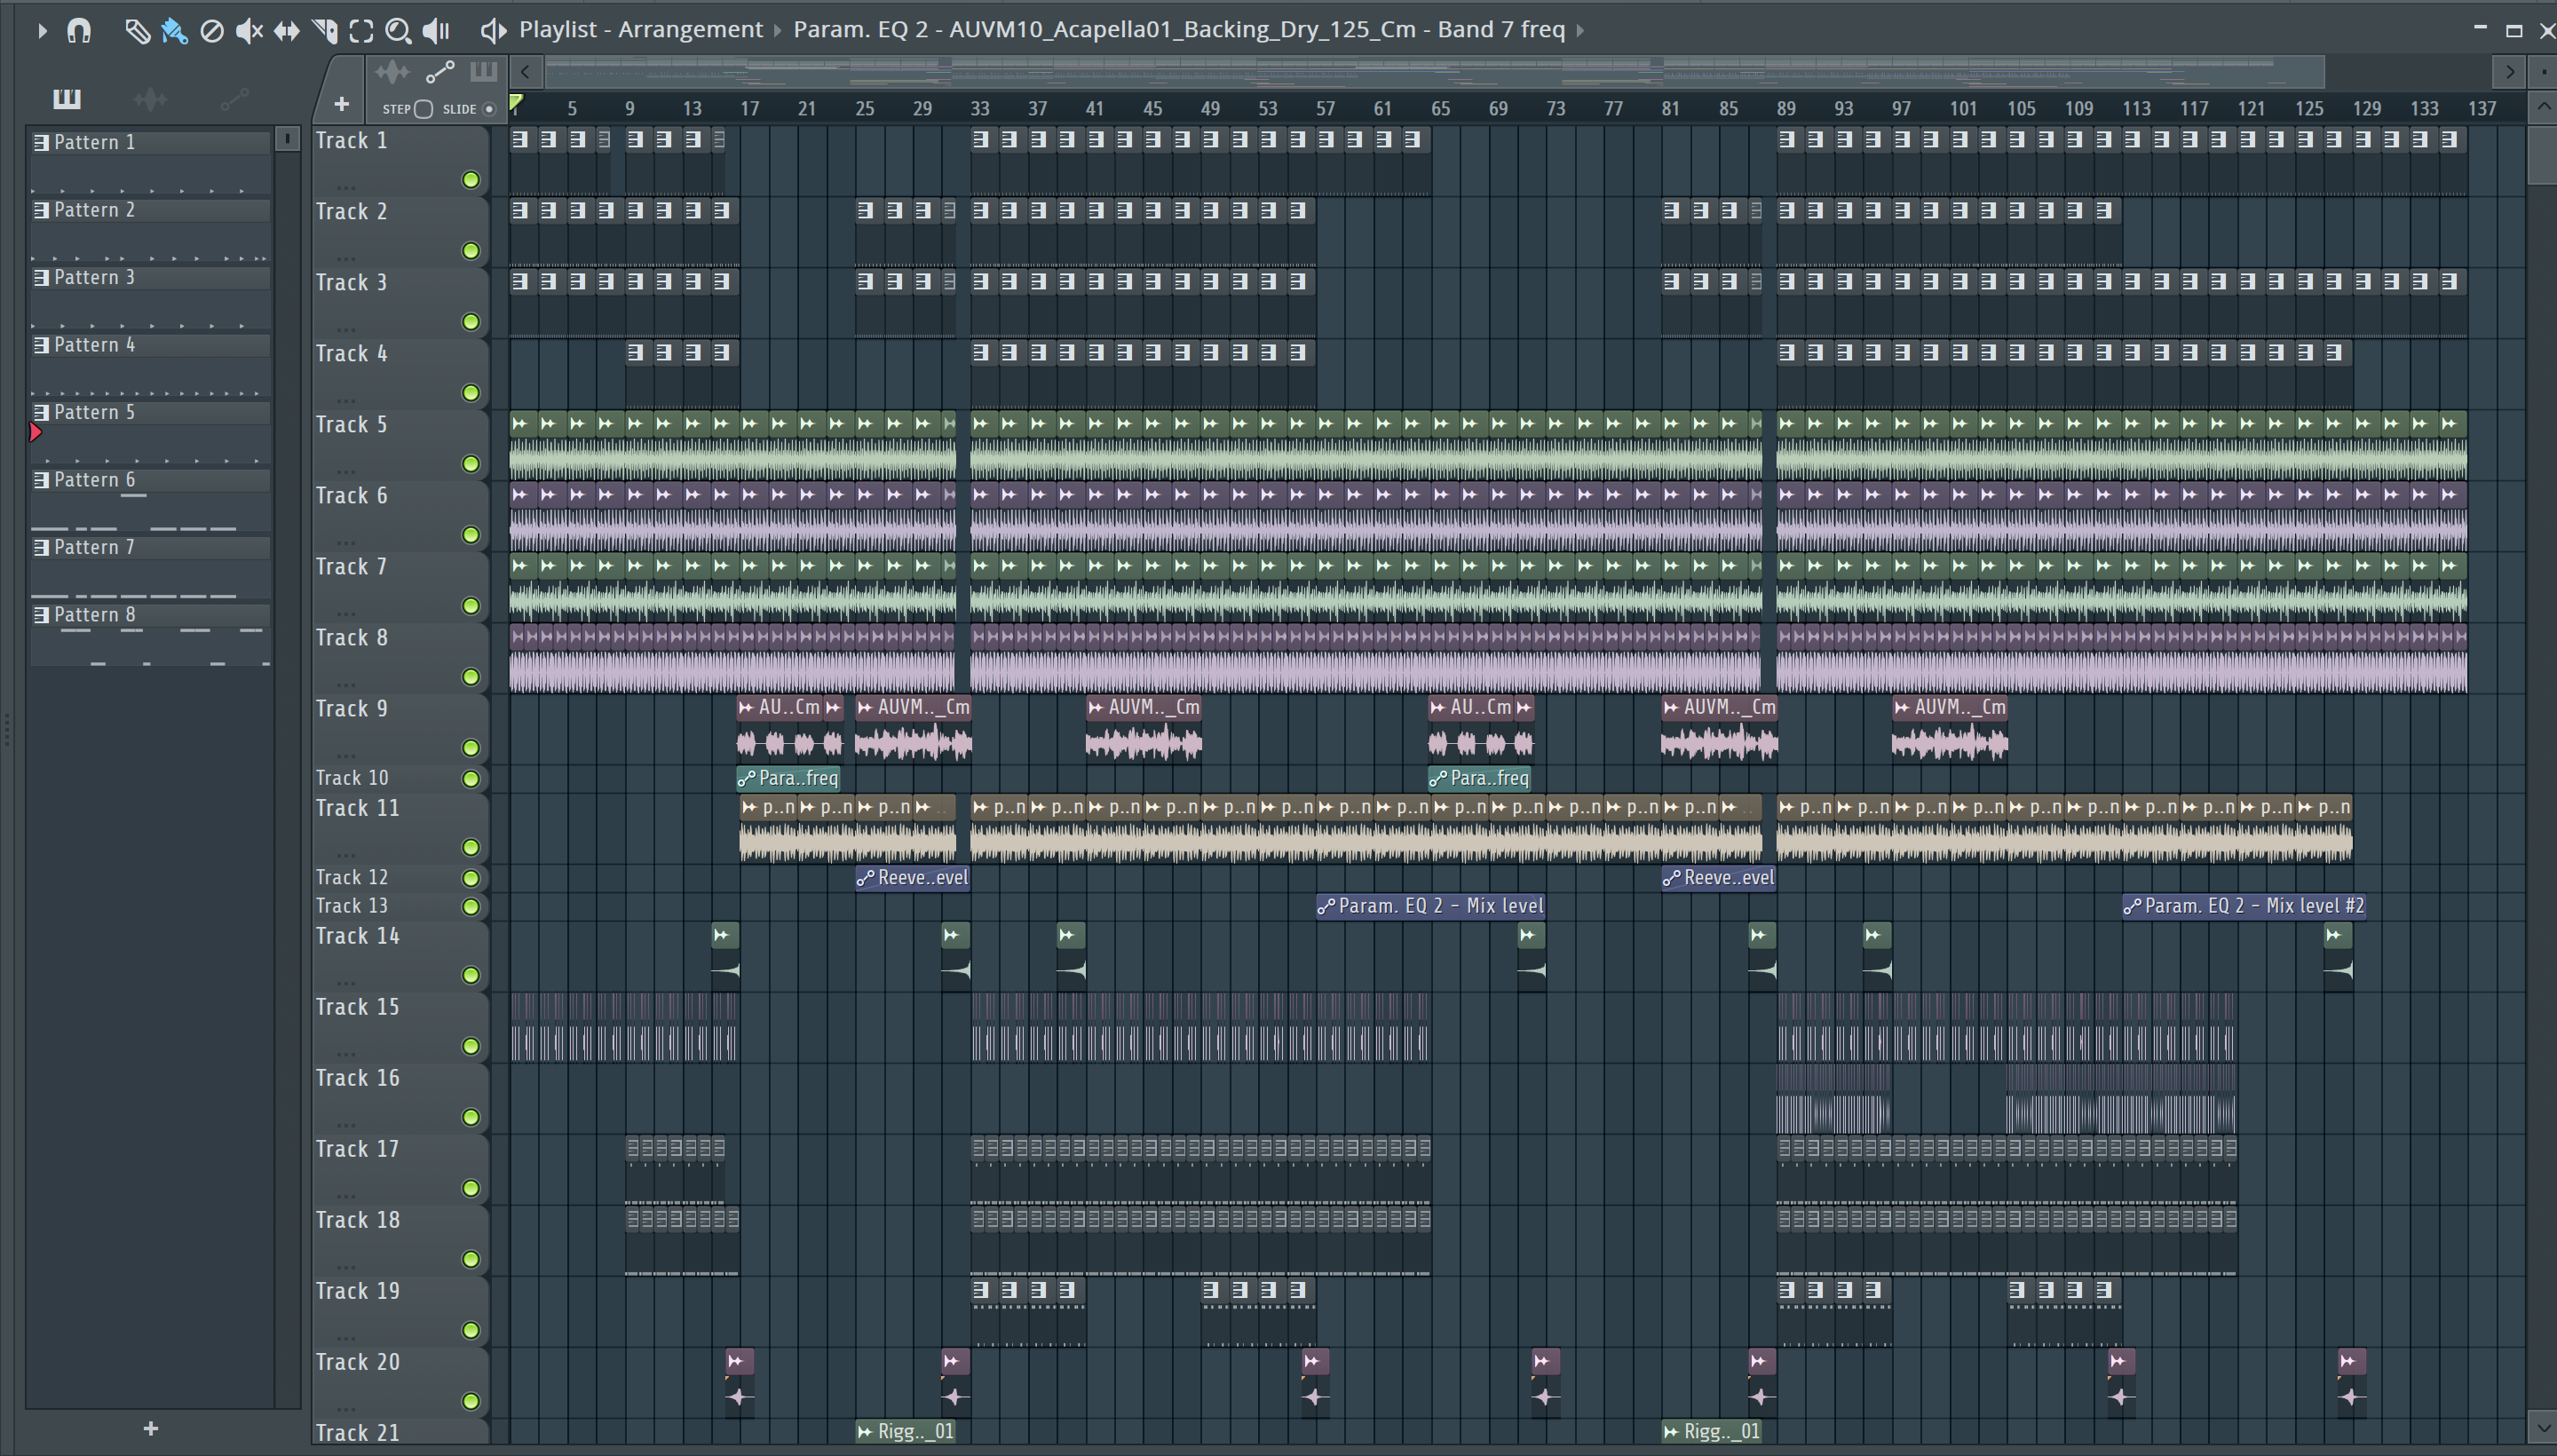Mute Track 10 with its green switch
The width and height of the screenshot is (2557, 1456).
[471, 779]
